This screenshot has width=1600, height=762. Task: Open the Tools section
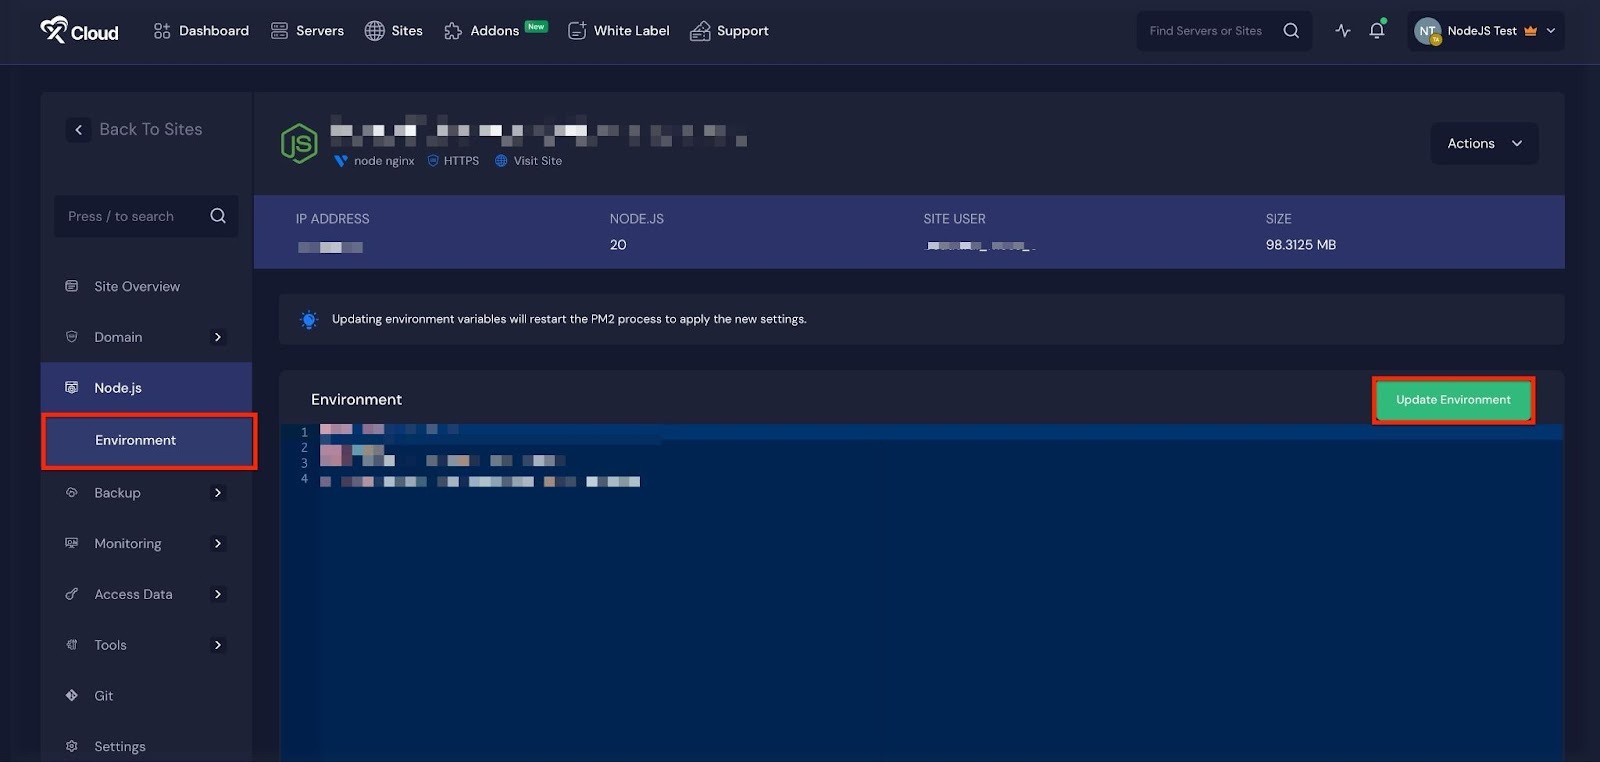tap(110, 645)
